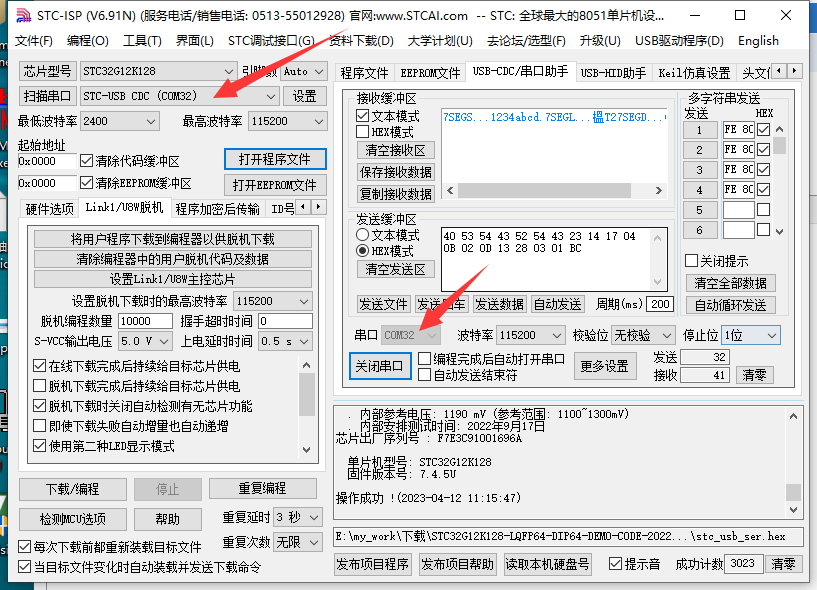Image resolution: width=817 pixels, height=590 pixels.
Task: Toggle 提示音 checkbox
Action: click(x=615, y=563)
